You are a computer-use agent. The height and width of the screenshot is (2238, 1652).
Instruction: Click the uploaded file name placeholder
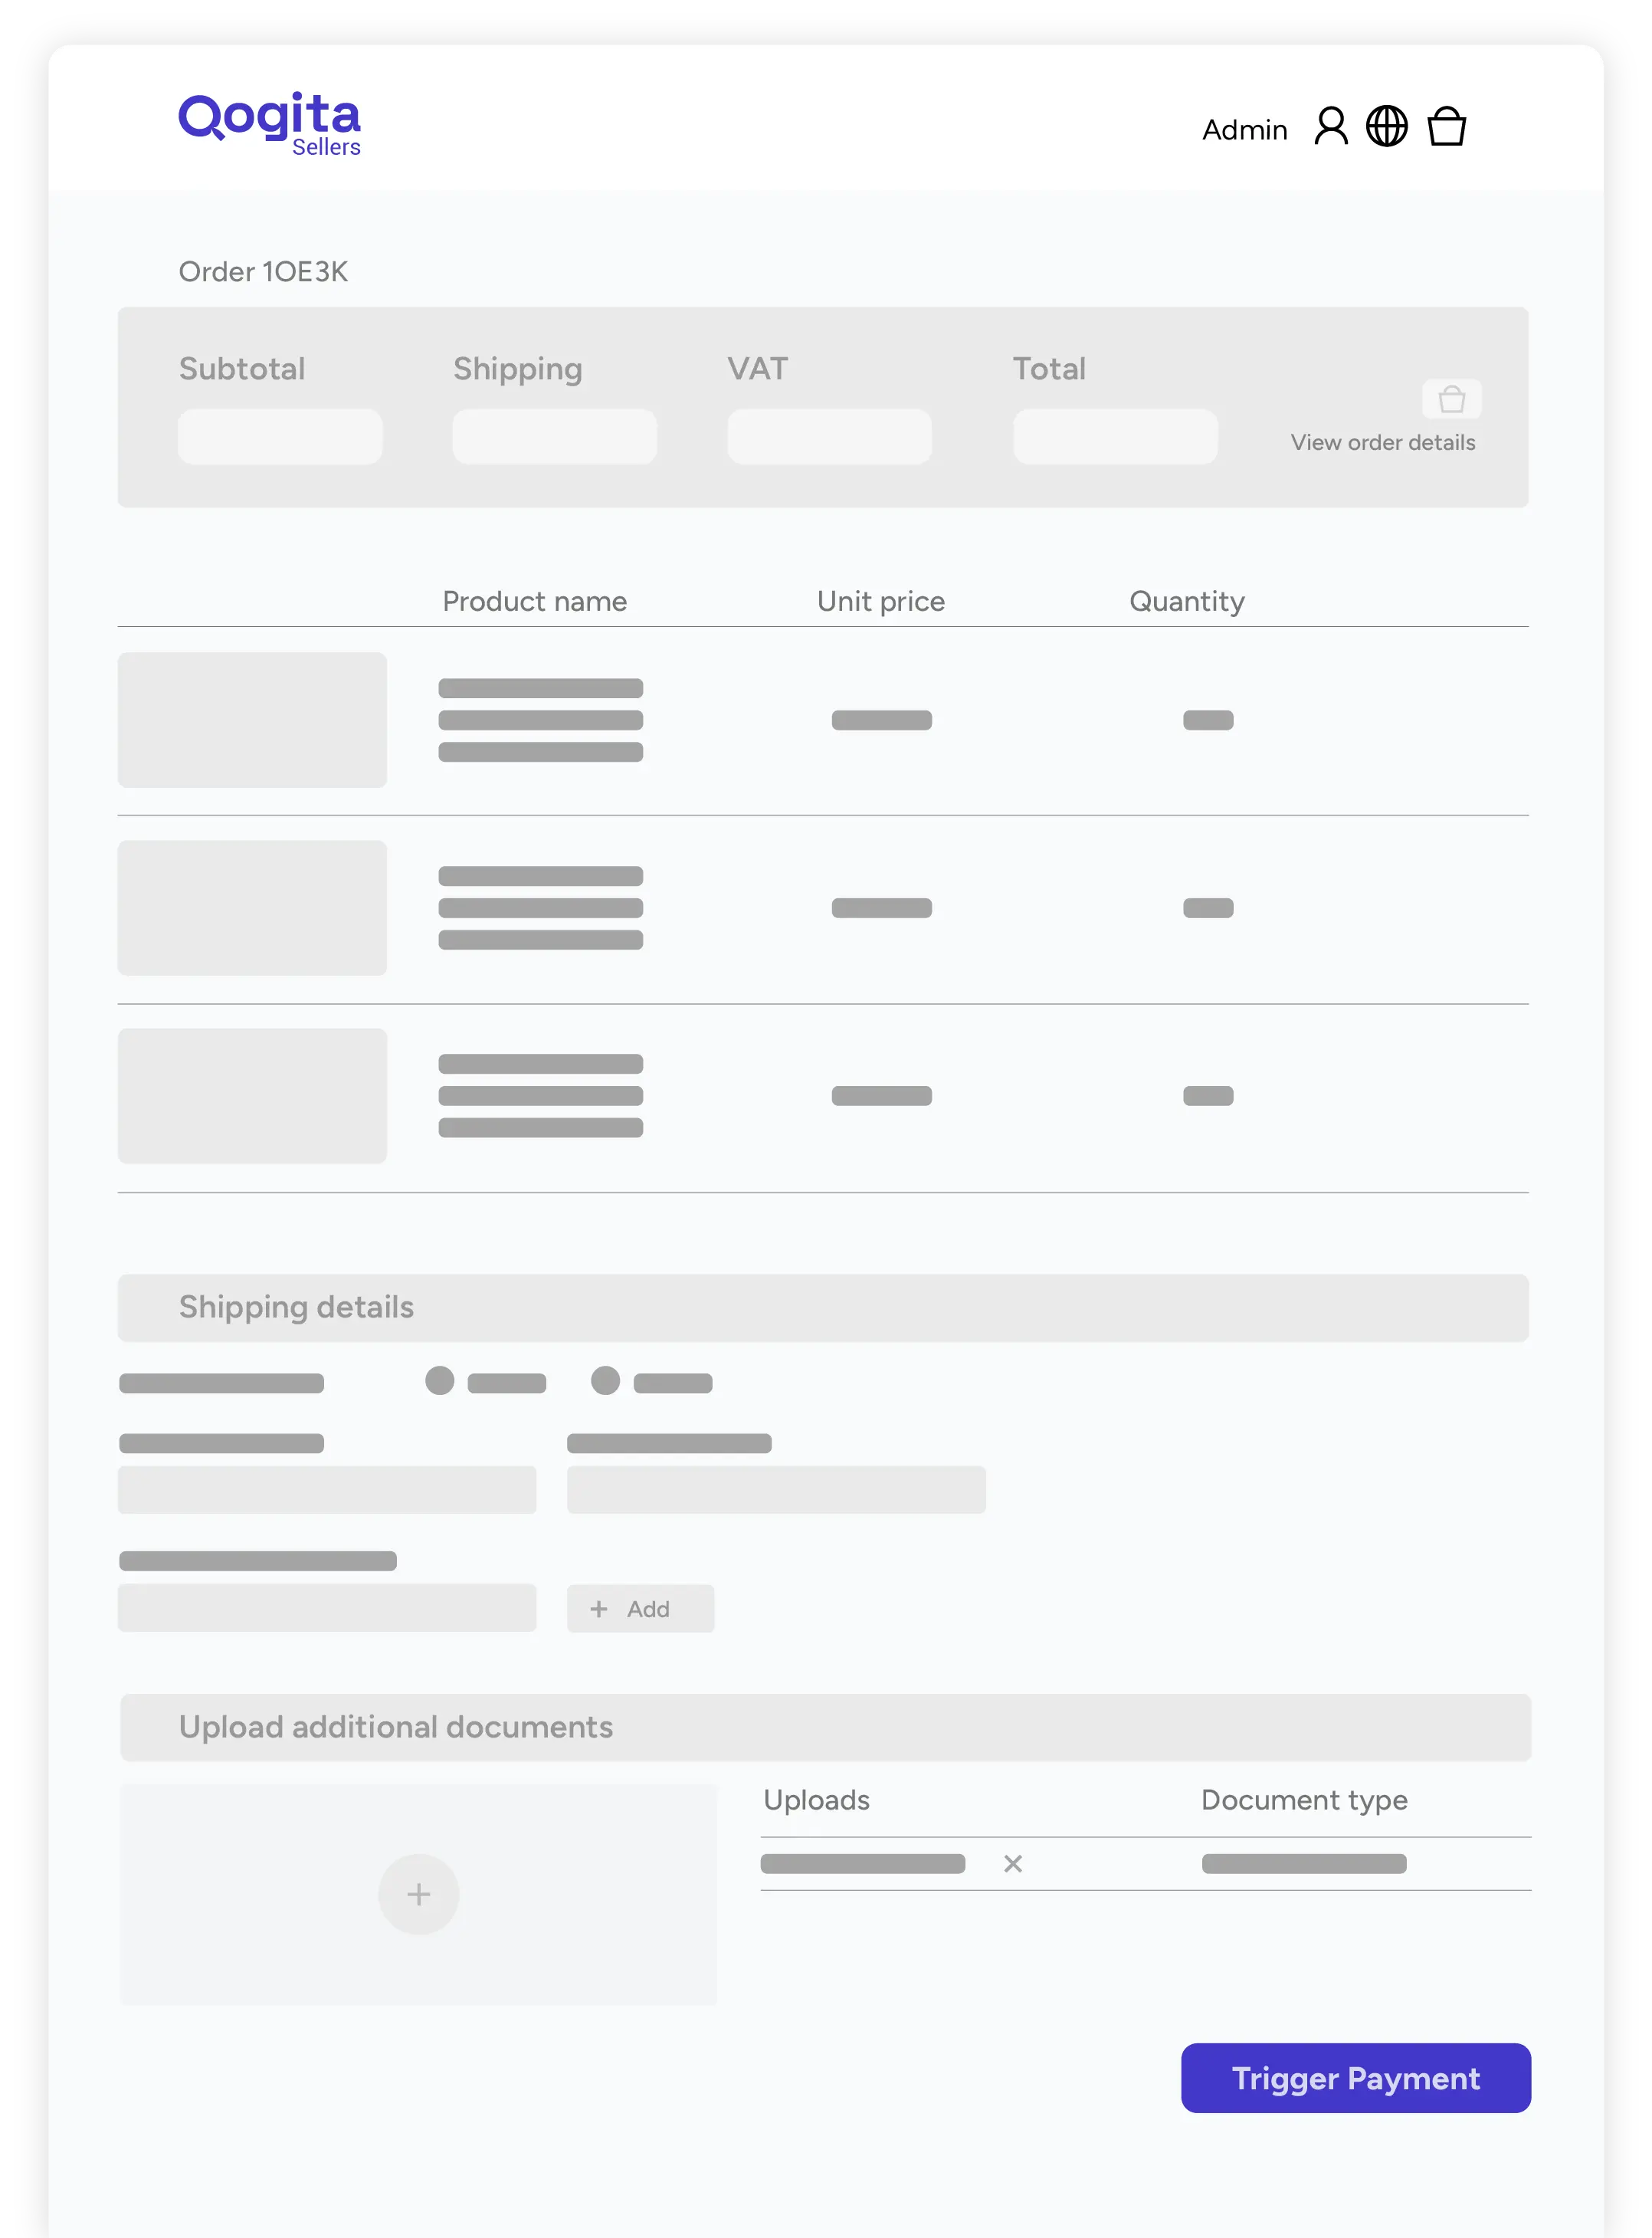pyautogui.click(x=862, y=1863)
